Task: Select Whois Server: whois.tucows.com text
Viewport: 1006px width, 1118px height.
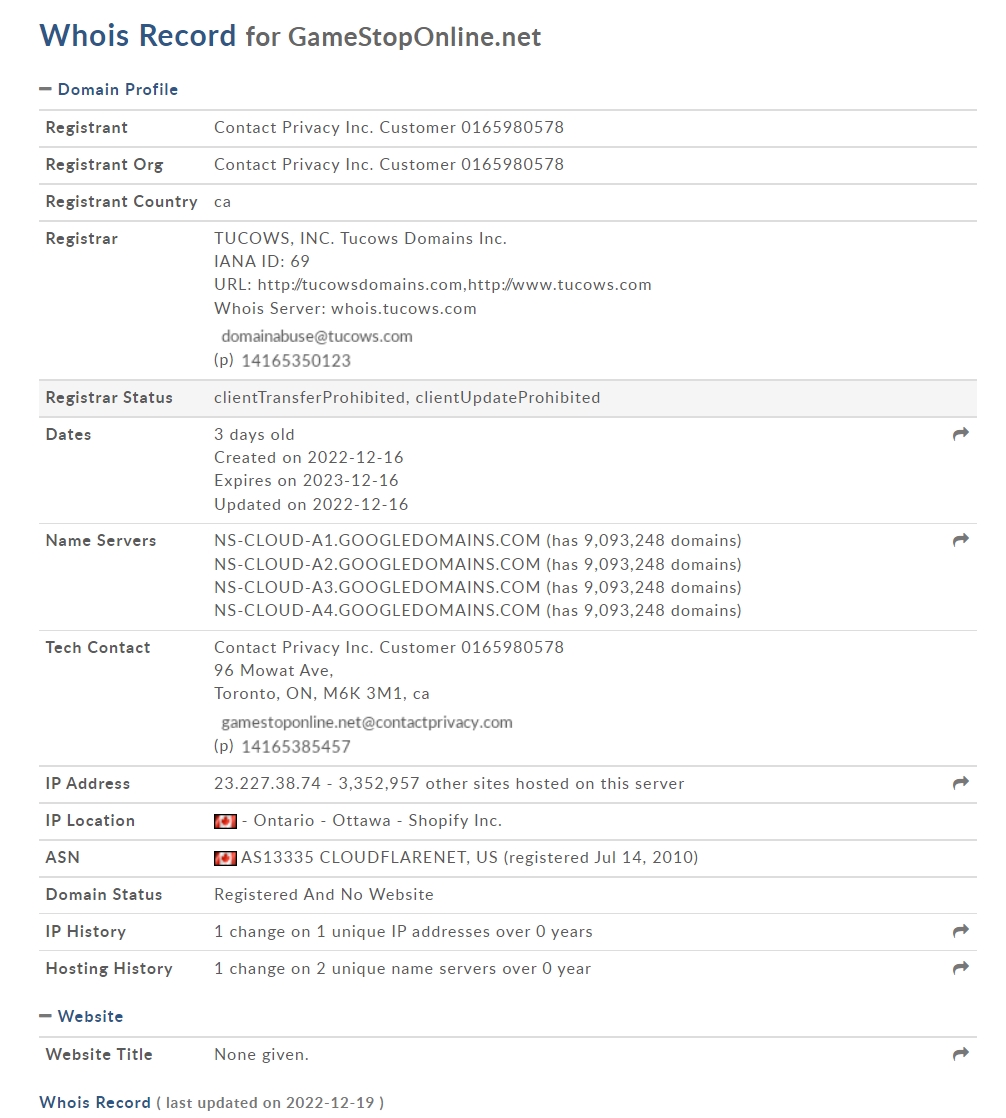Action: [345, 309]
